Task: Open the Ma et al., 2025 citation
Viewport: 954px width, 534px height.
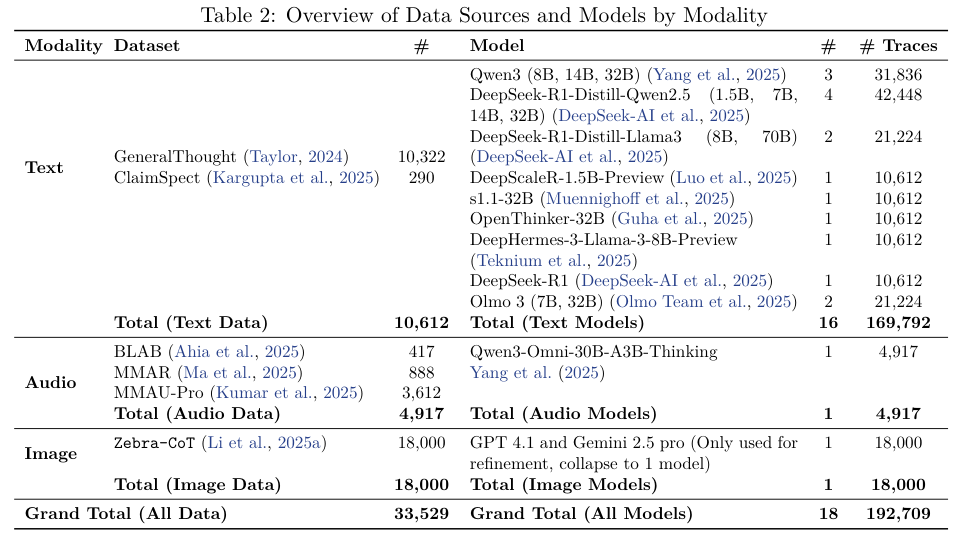Action: coord(240,373)
